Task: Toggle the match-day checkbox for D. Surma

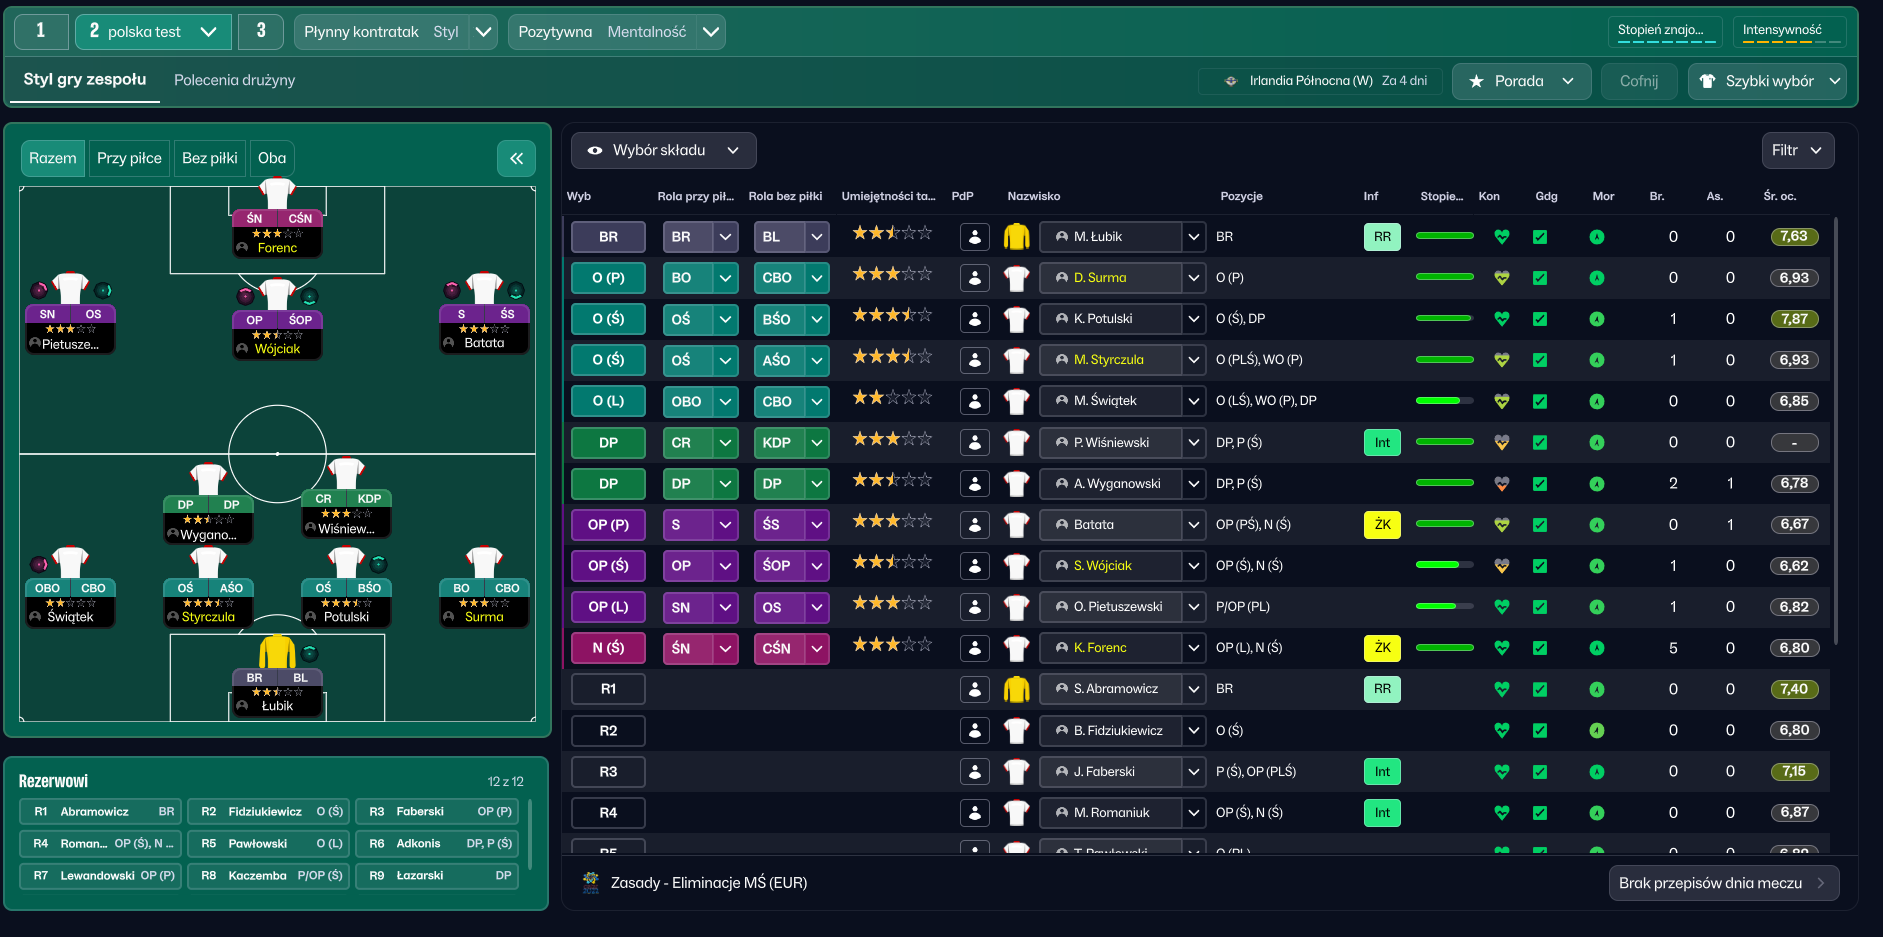Action: pos(1540,278)
